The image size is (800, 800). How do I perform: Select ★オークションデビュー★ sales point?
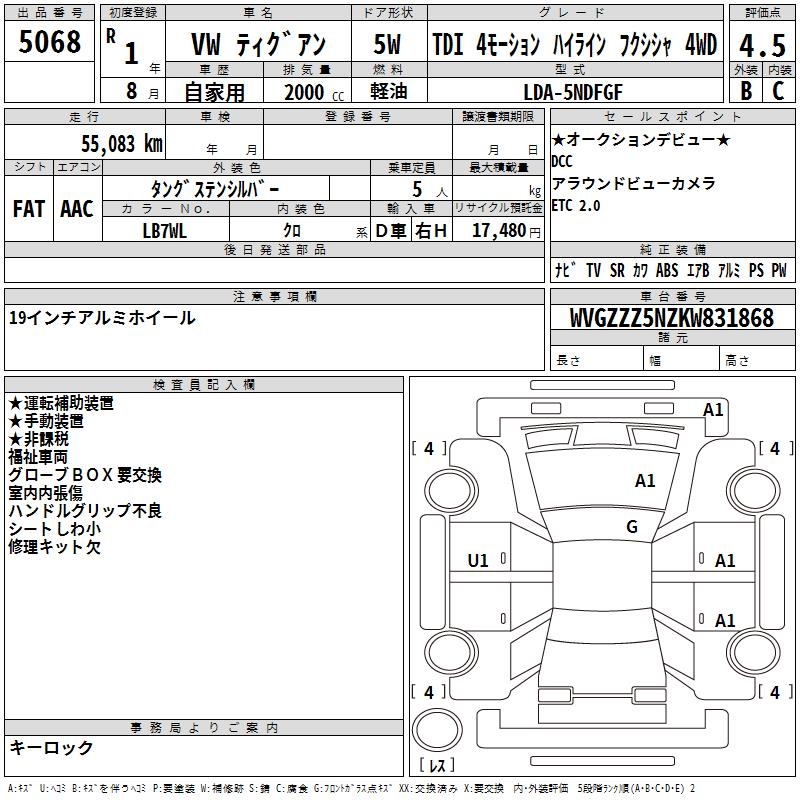(641, 139)
